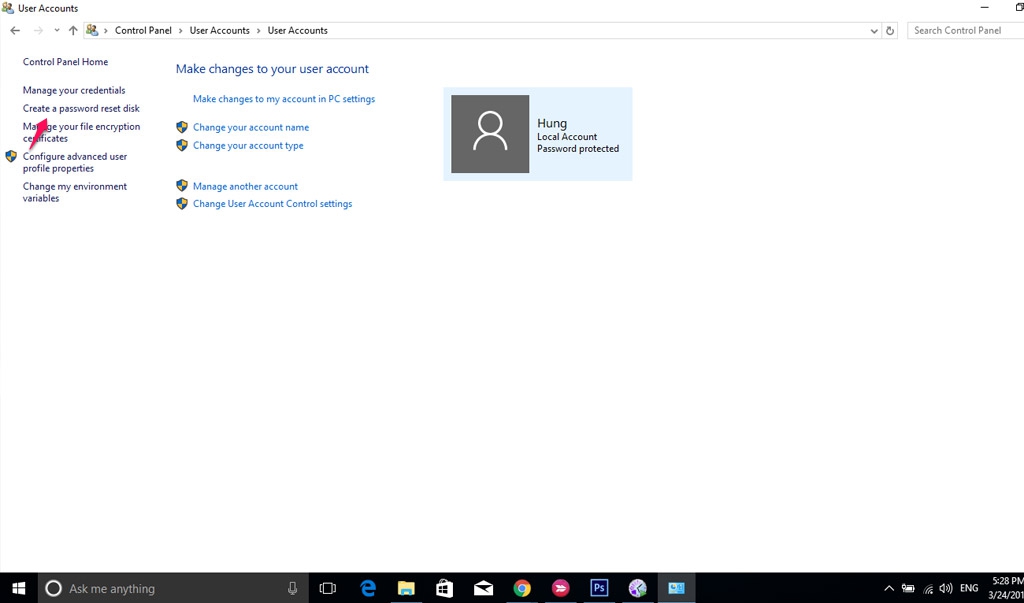Refresh the Control Panel address bar
The width and height of the screenshot is (1024, 603).
click(x=890, y=31)
